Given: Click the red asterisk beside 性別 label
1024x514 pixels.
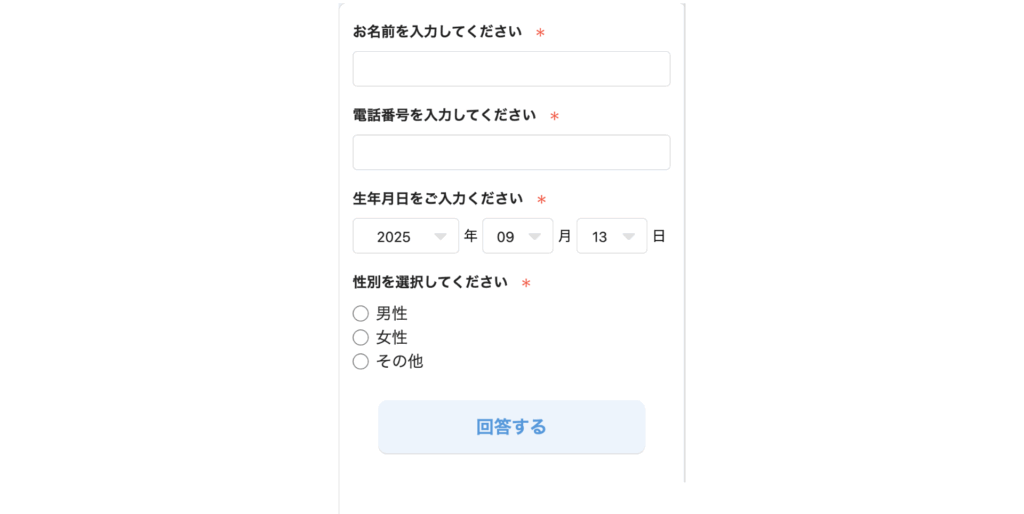Looking at the screenshot, I should pyautogui.click(x=526, y=283).
